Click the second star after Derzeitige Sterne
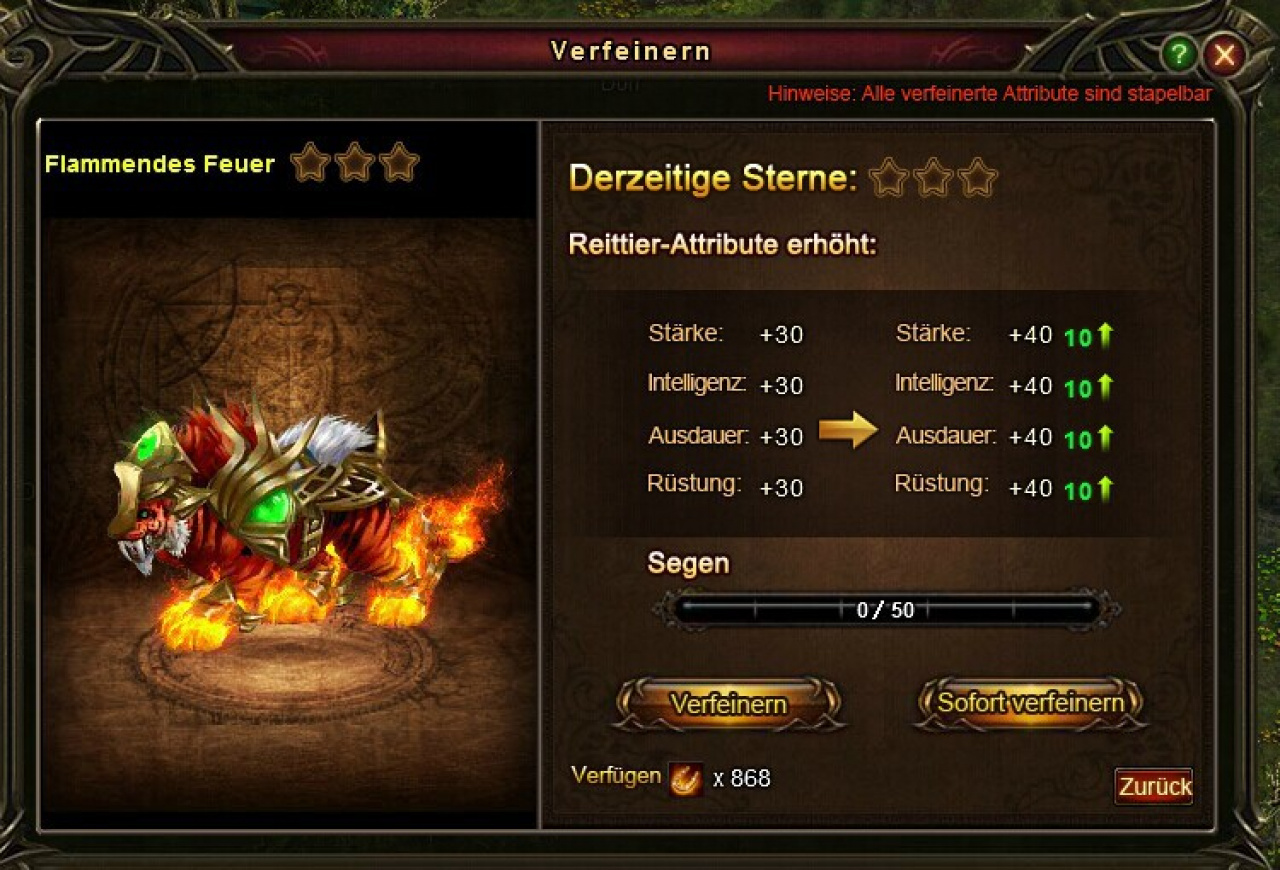The width and height of the screenshot is (1280, 870). point(933,178)
